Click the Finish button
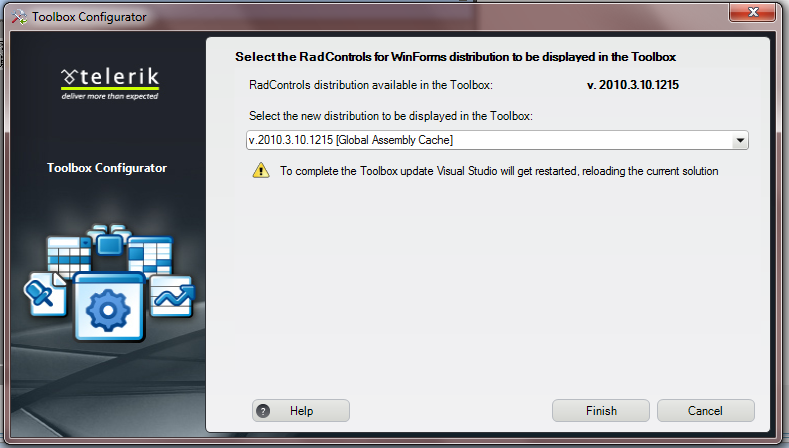 [x=600, y=411]
